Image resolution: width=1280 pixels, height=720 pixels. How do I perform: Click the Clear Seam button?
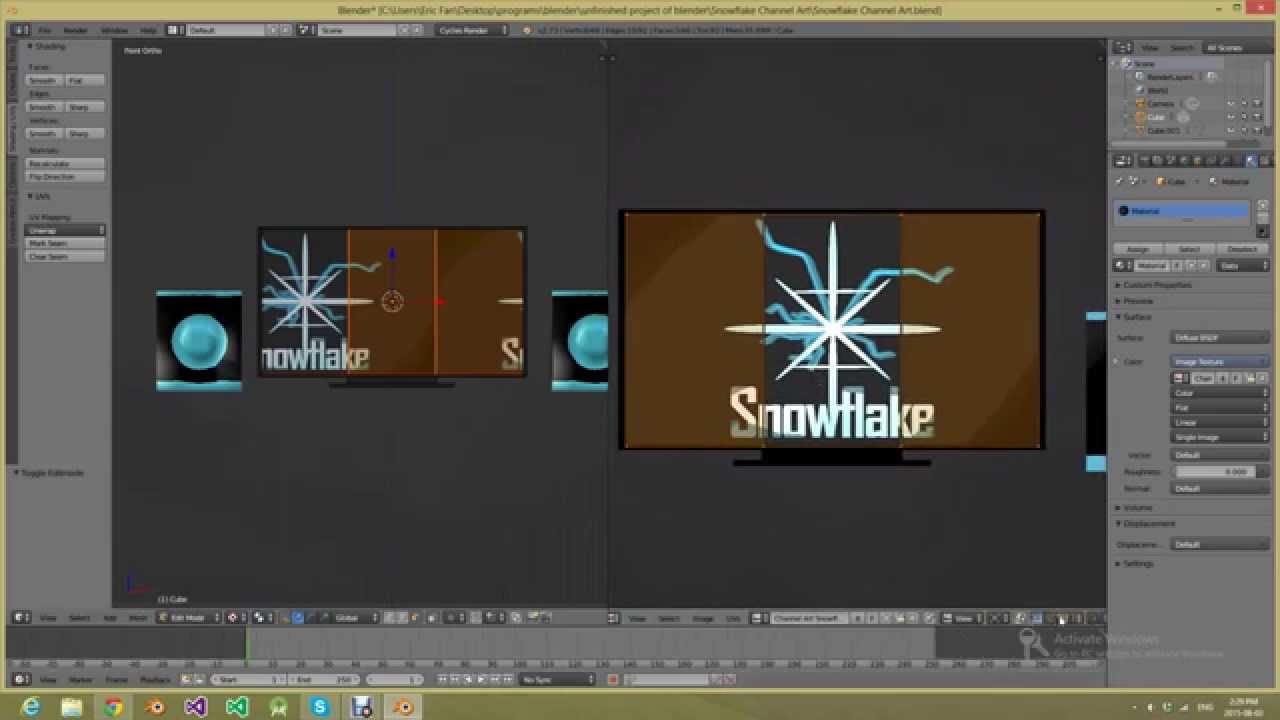[x=65, y=256]
